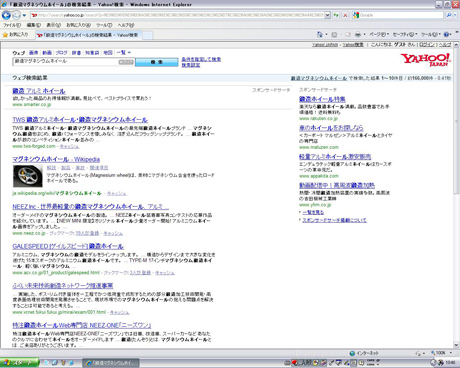This screenshot has height=368, width=460.
Task: Click the ログイン link at page top
Action: 427,45
